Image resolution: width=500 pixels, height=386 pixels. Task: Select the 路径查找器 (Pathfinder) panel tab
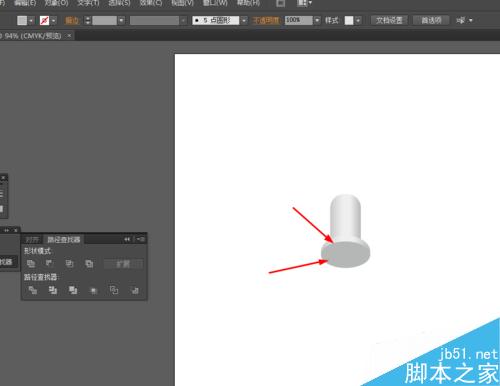[64, 239]
